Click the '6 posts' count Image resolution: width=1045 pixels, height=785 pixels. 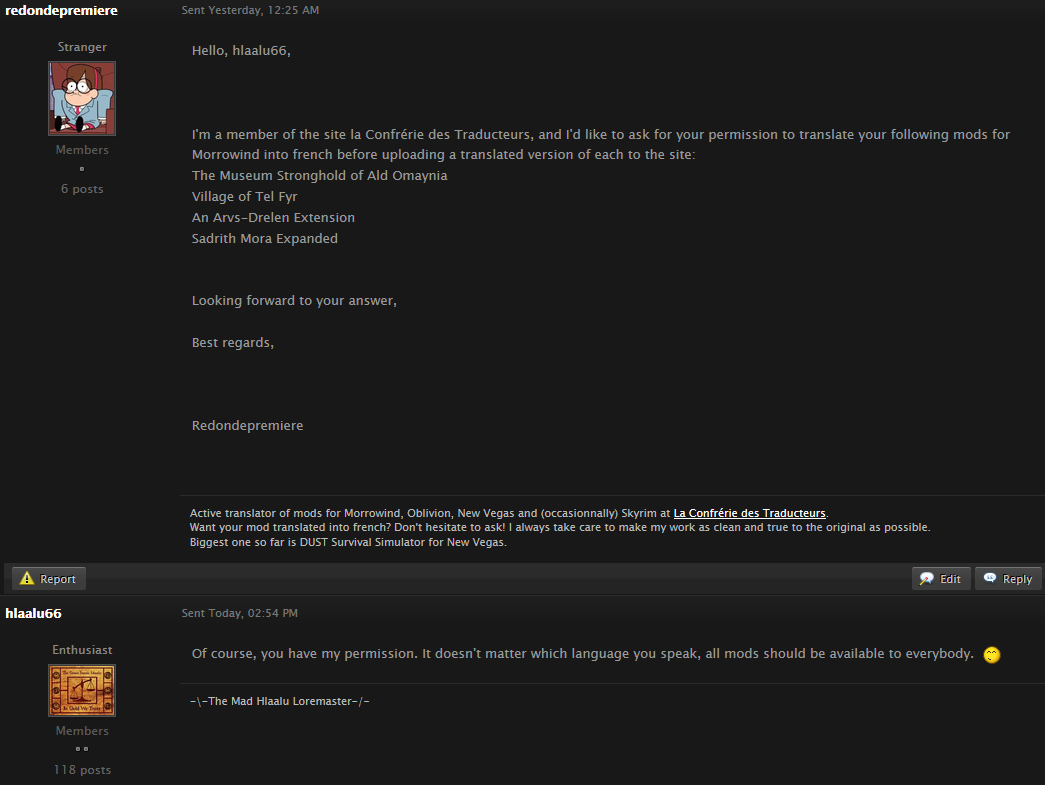82,189
